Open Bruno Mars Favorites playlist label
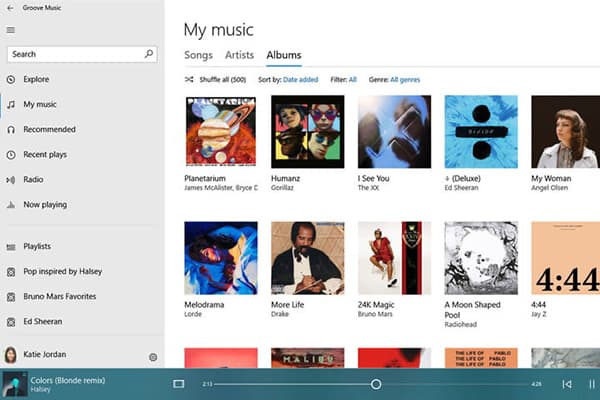The height and width of the screenshot is (400, 600). tap(60, 296)
